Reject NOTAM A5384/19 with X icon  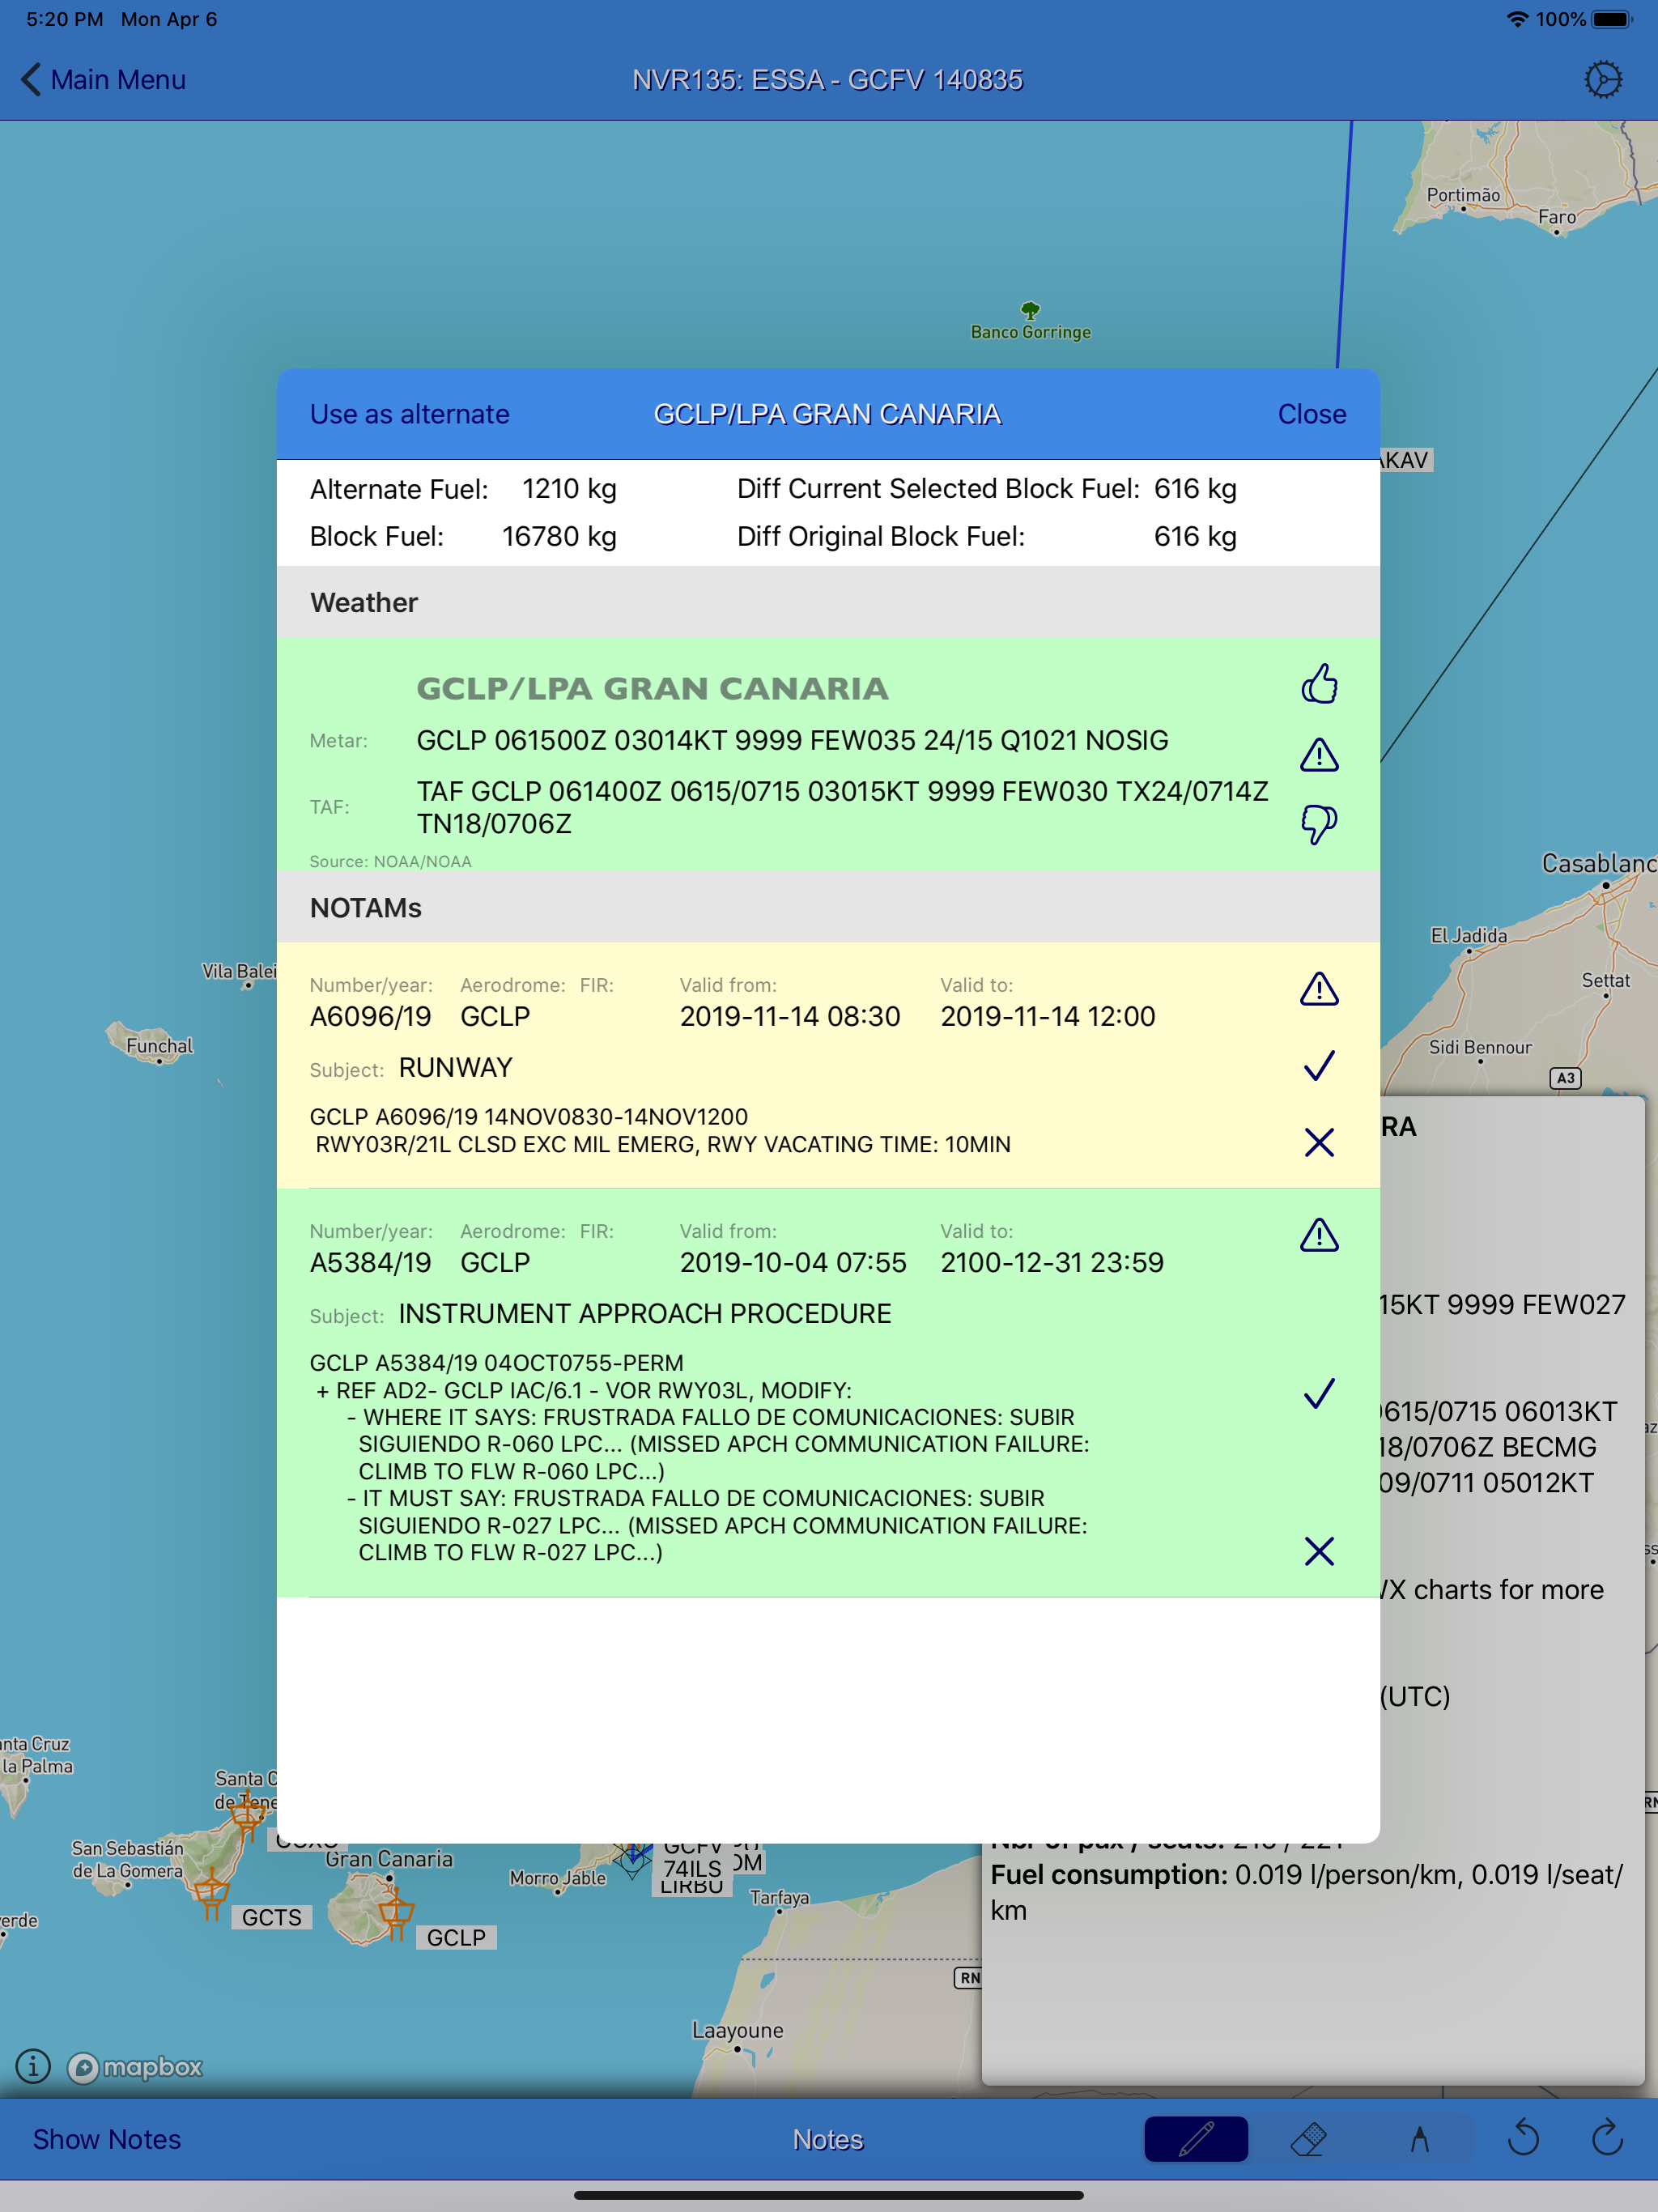tap(1319, 1551)
